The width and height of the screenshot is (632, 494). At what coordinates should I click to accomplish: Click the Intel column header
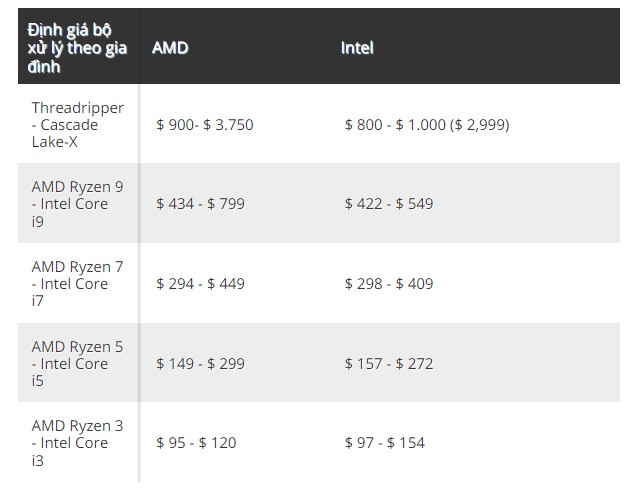357,48
